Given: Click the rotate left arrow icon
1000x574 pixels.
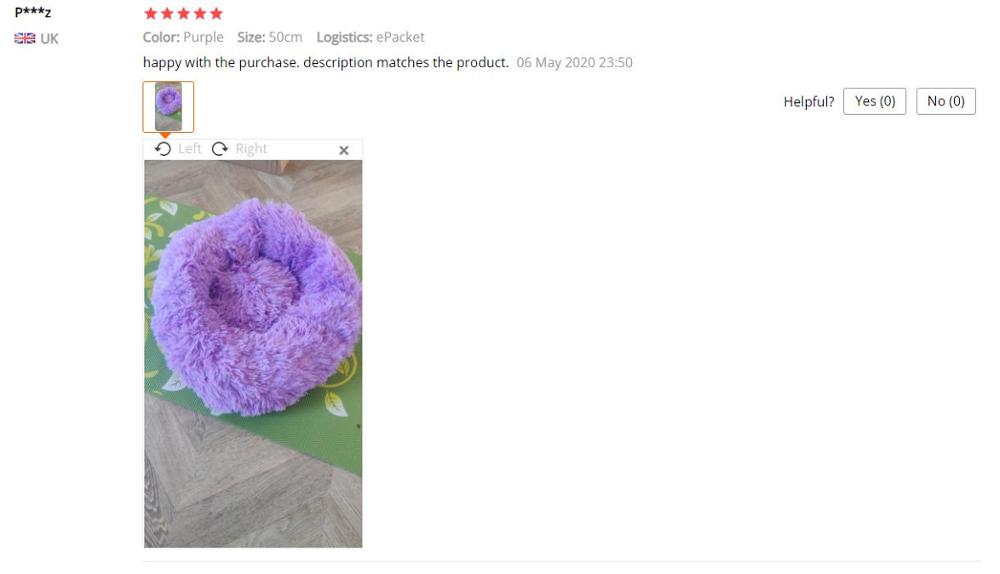Looking at the screenshot, I should [163, 149].
